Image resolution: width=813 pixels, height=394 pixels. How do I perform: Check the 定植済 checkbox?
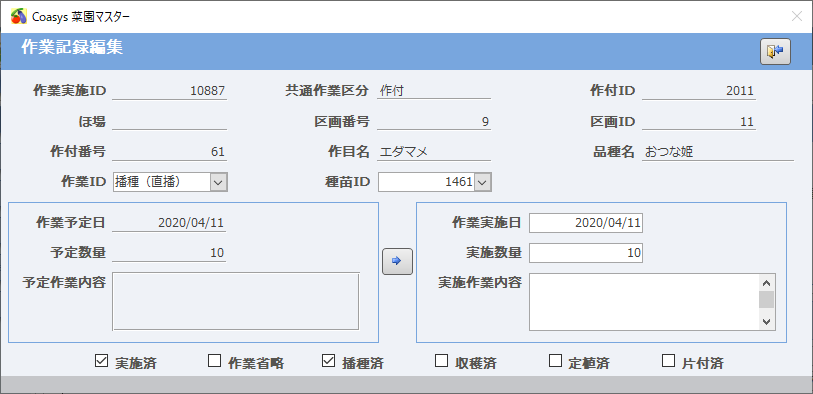pyautogui.click(x=555, y=360)
